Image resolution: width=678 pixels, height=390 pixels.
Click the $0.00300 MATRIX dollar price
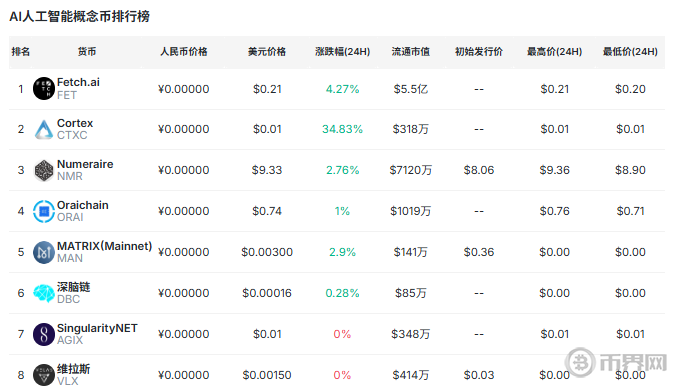[x=267, y=252]
